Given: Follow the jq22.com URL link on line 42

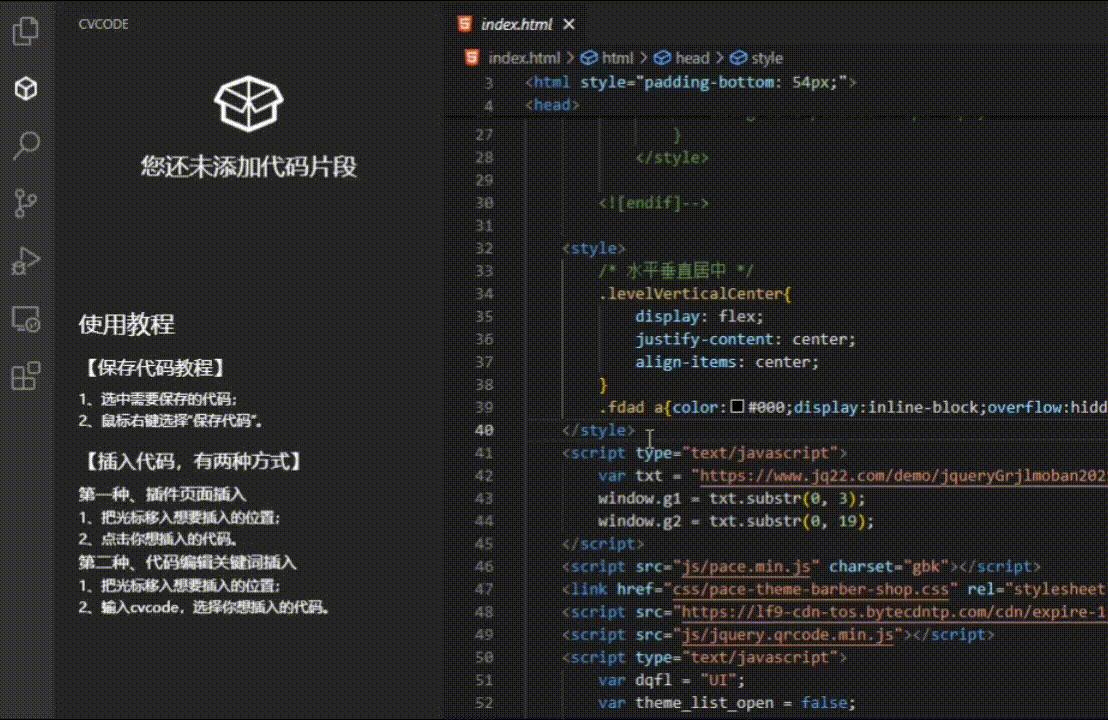Looking at the screenshot, I should (x=903, y=476).
